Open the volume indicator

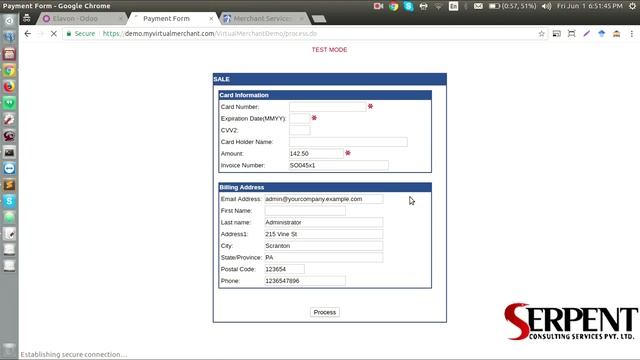(x=546, y=6)
